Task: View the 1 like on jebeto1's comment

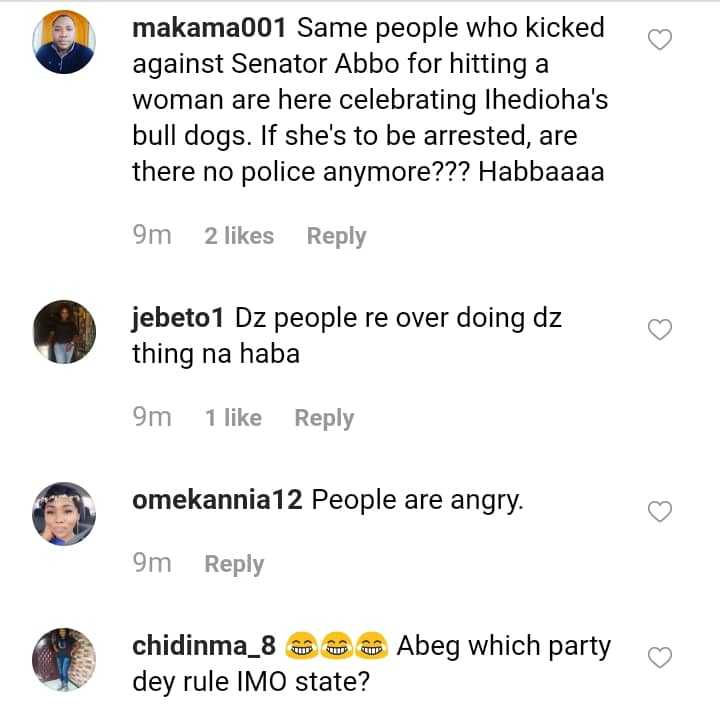Action: pos(233,418)
